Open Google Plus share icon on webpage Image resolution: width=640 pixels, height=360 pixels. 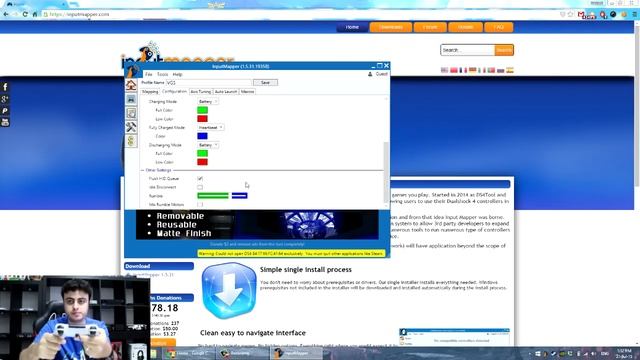(x=5, y=99)
